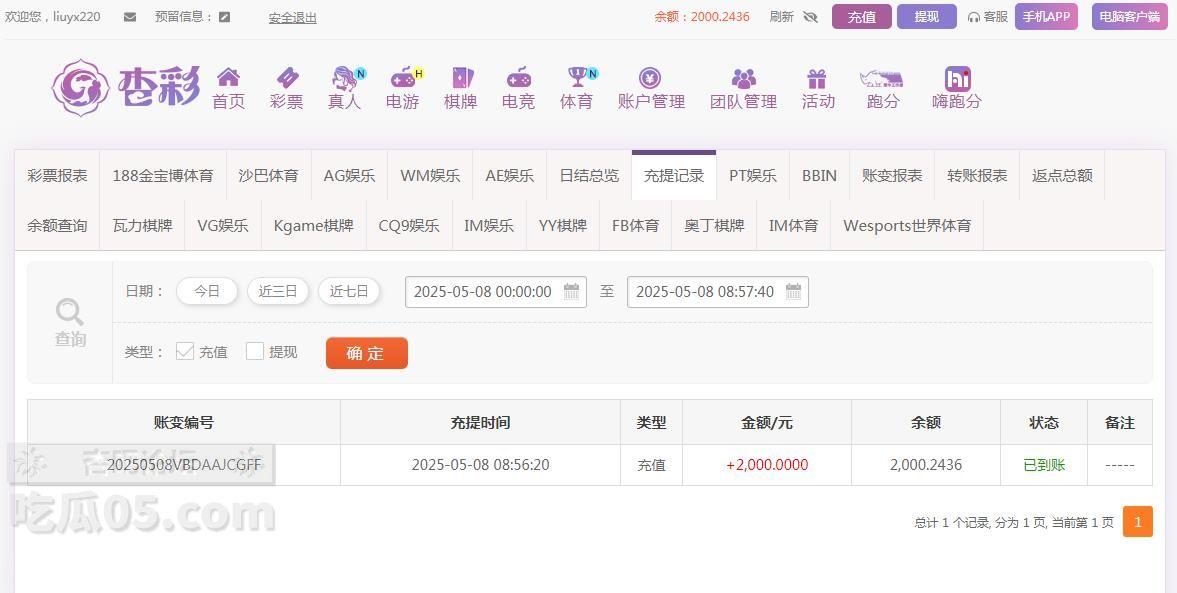Check the 提现 type checkbox
The height and width of the screenshot is (593, 1177).
click(x=255, y=351)
